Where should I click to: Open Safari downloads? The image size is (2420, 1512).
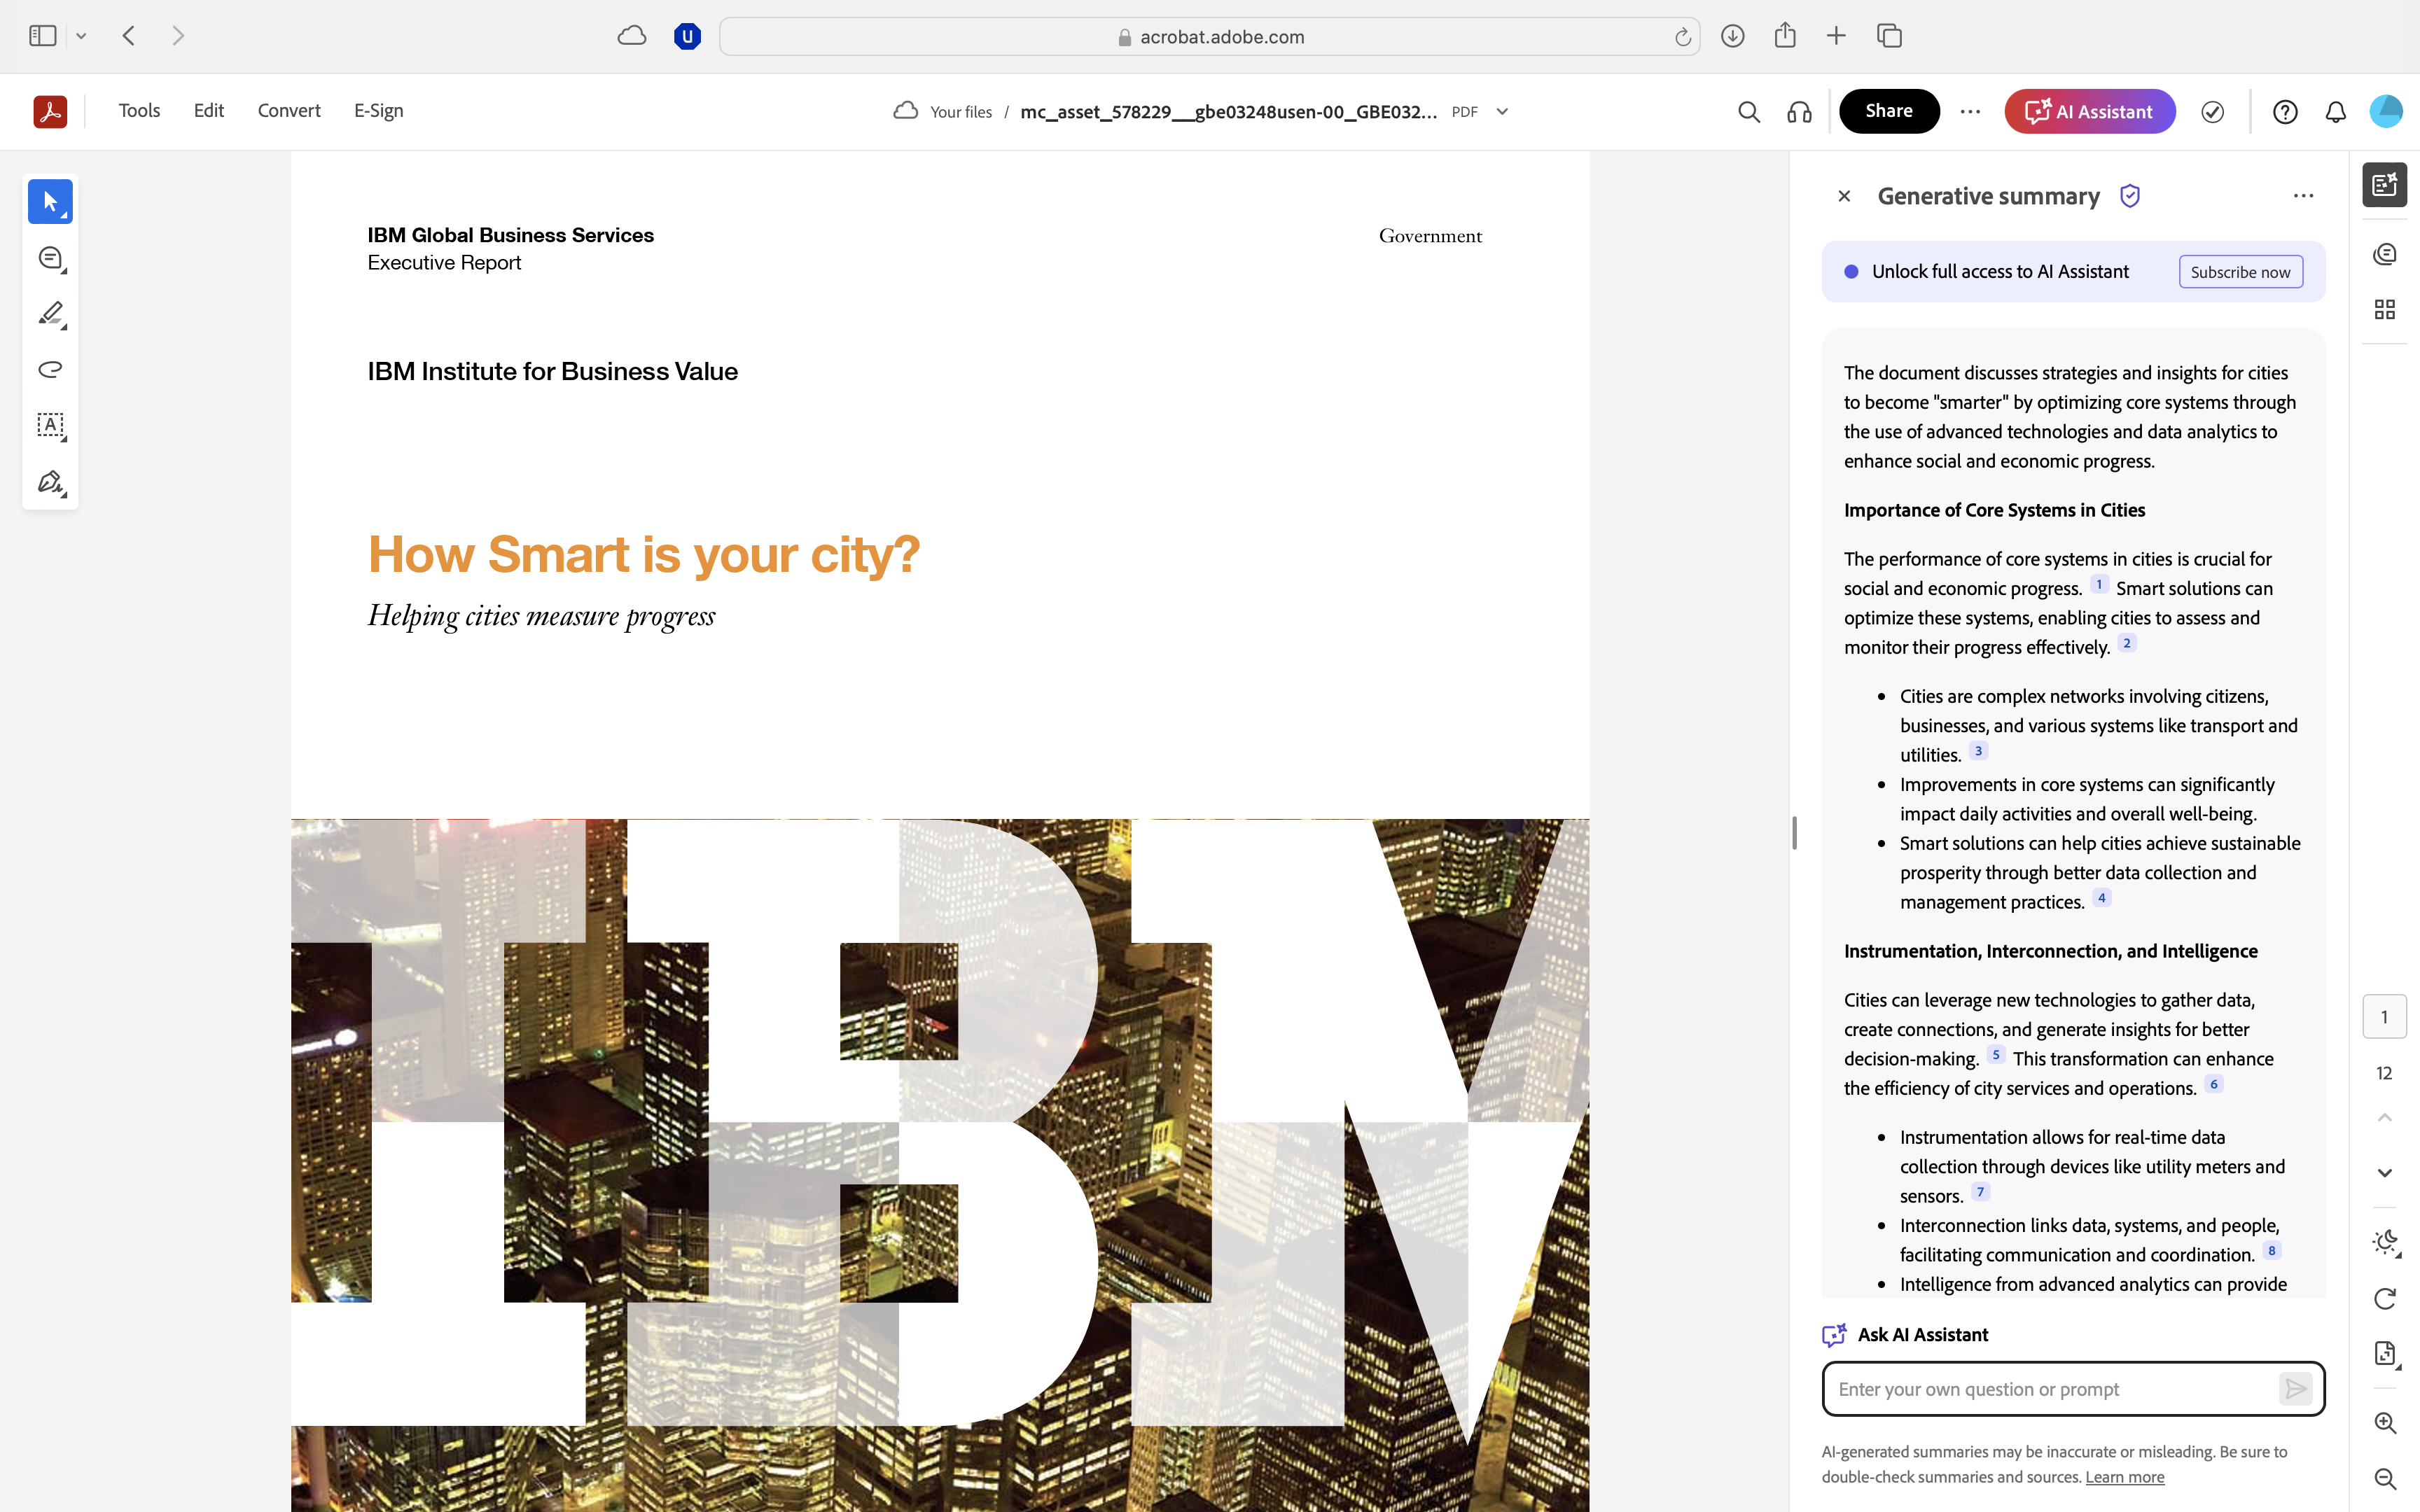tap(1733, 36)
